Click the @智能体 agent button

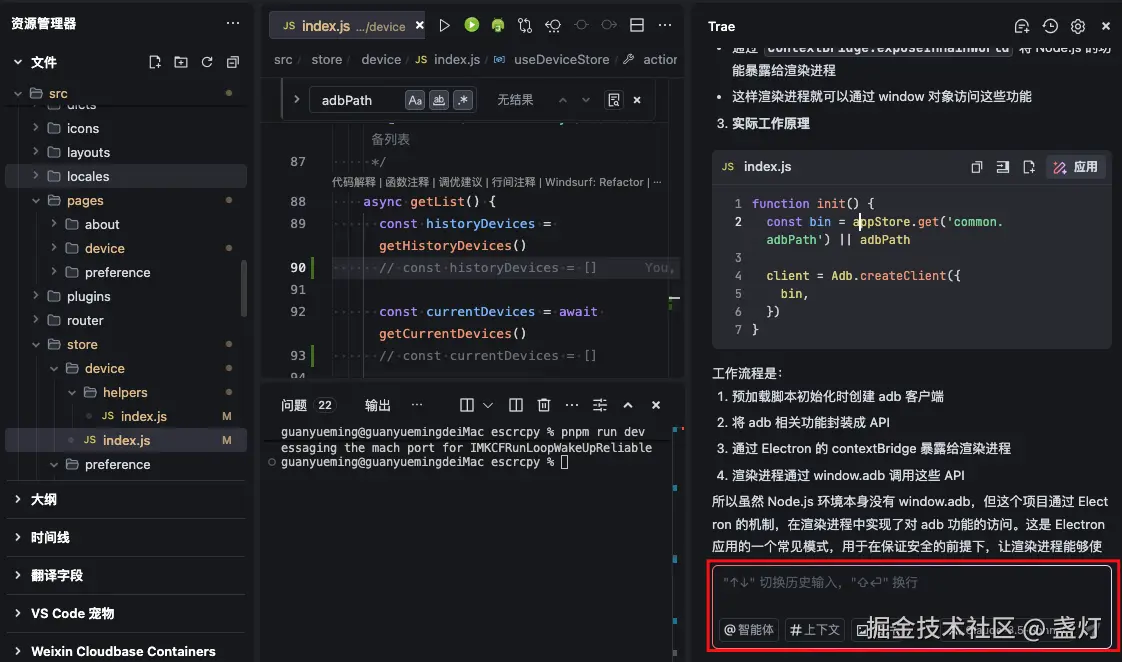[749, 630]
